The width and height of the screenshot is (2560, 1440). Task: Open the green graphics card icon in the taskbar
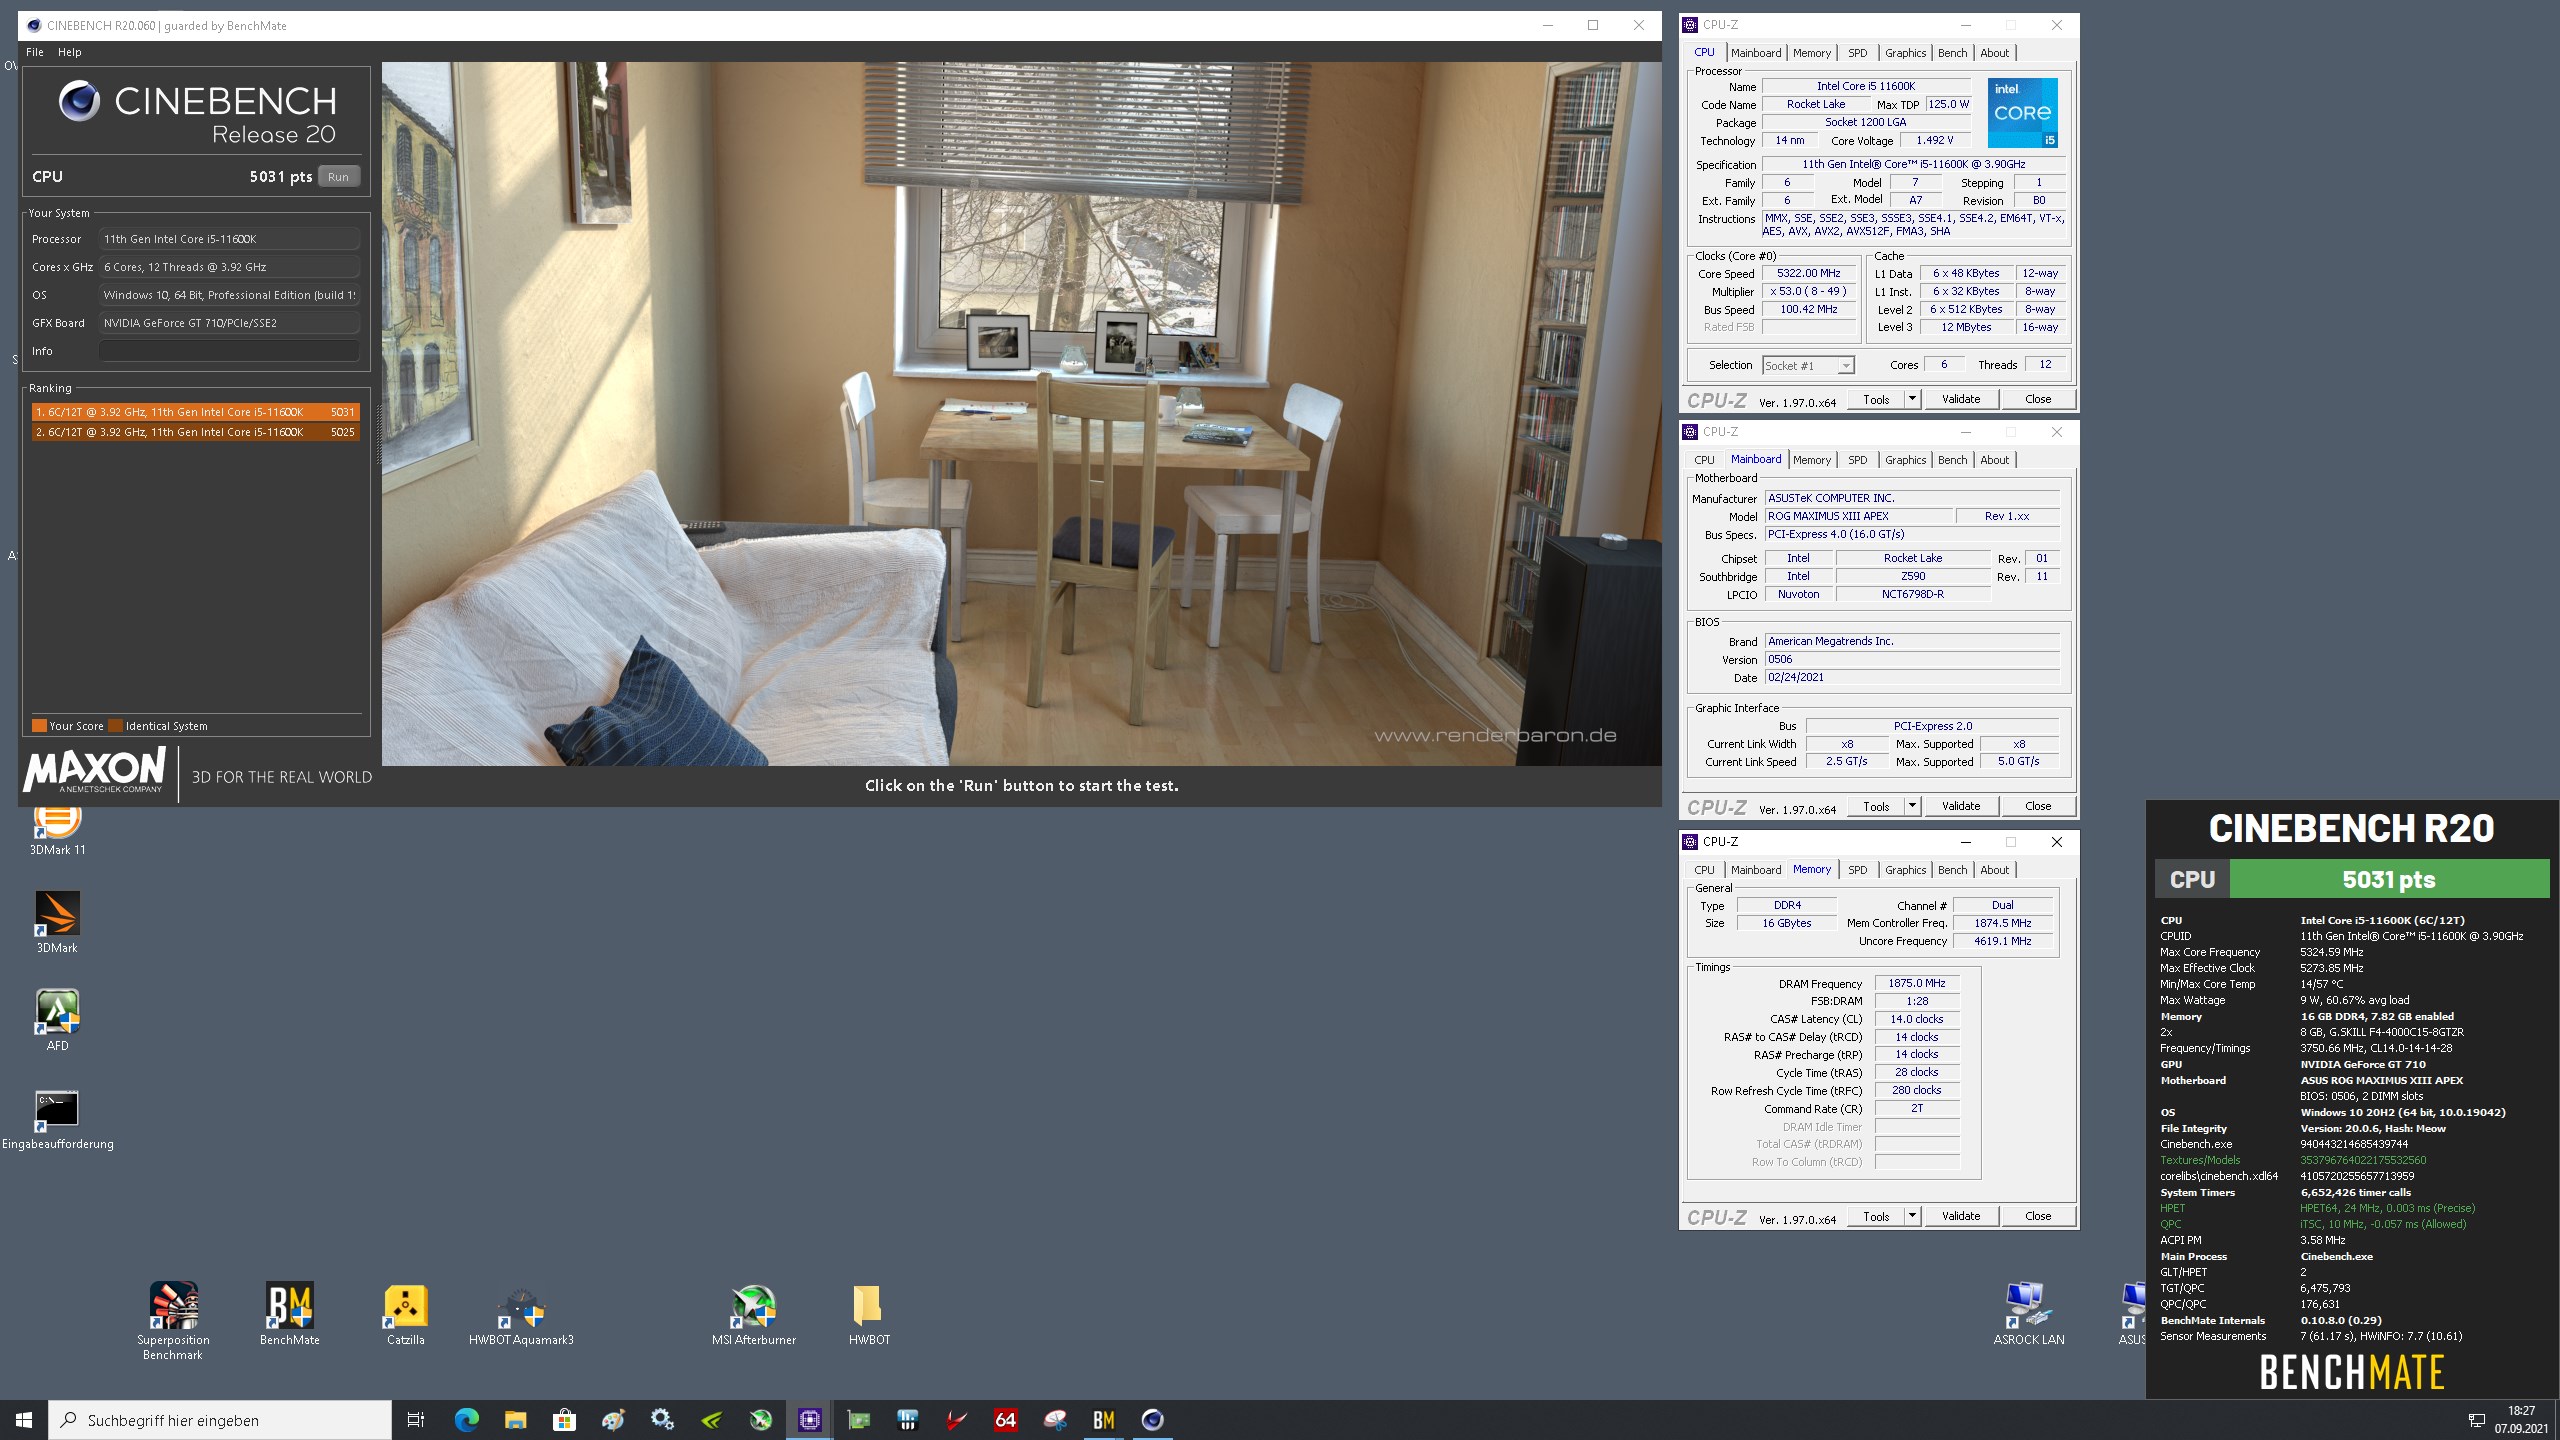click(858, 1420)
